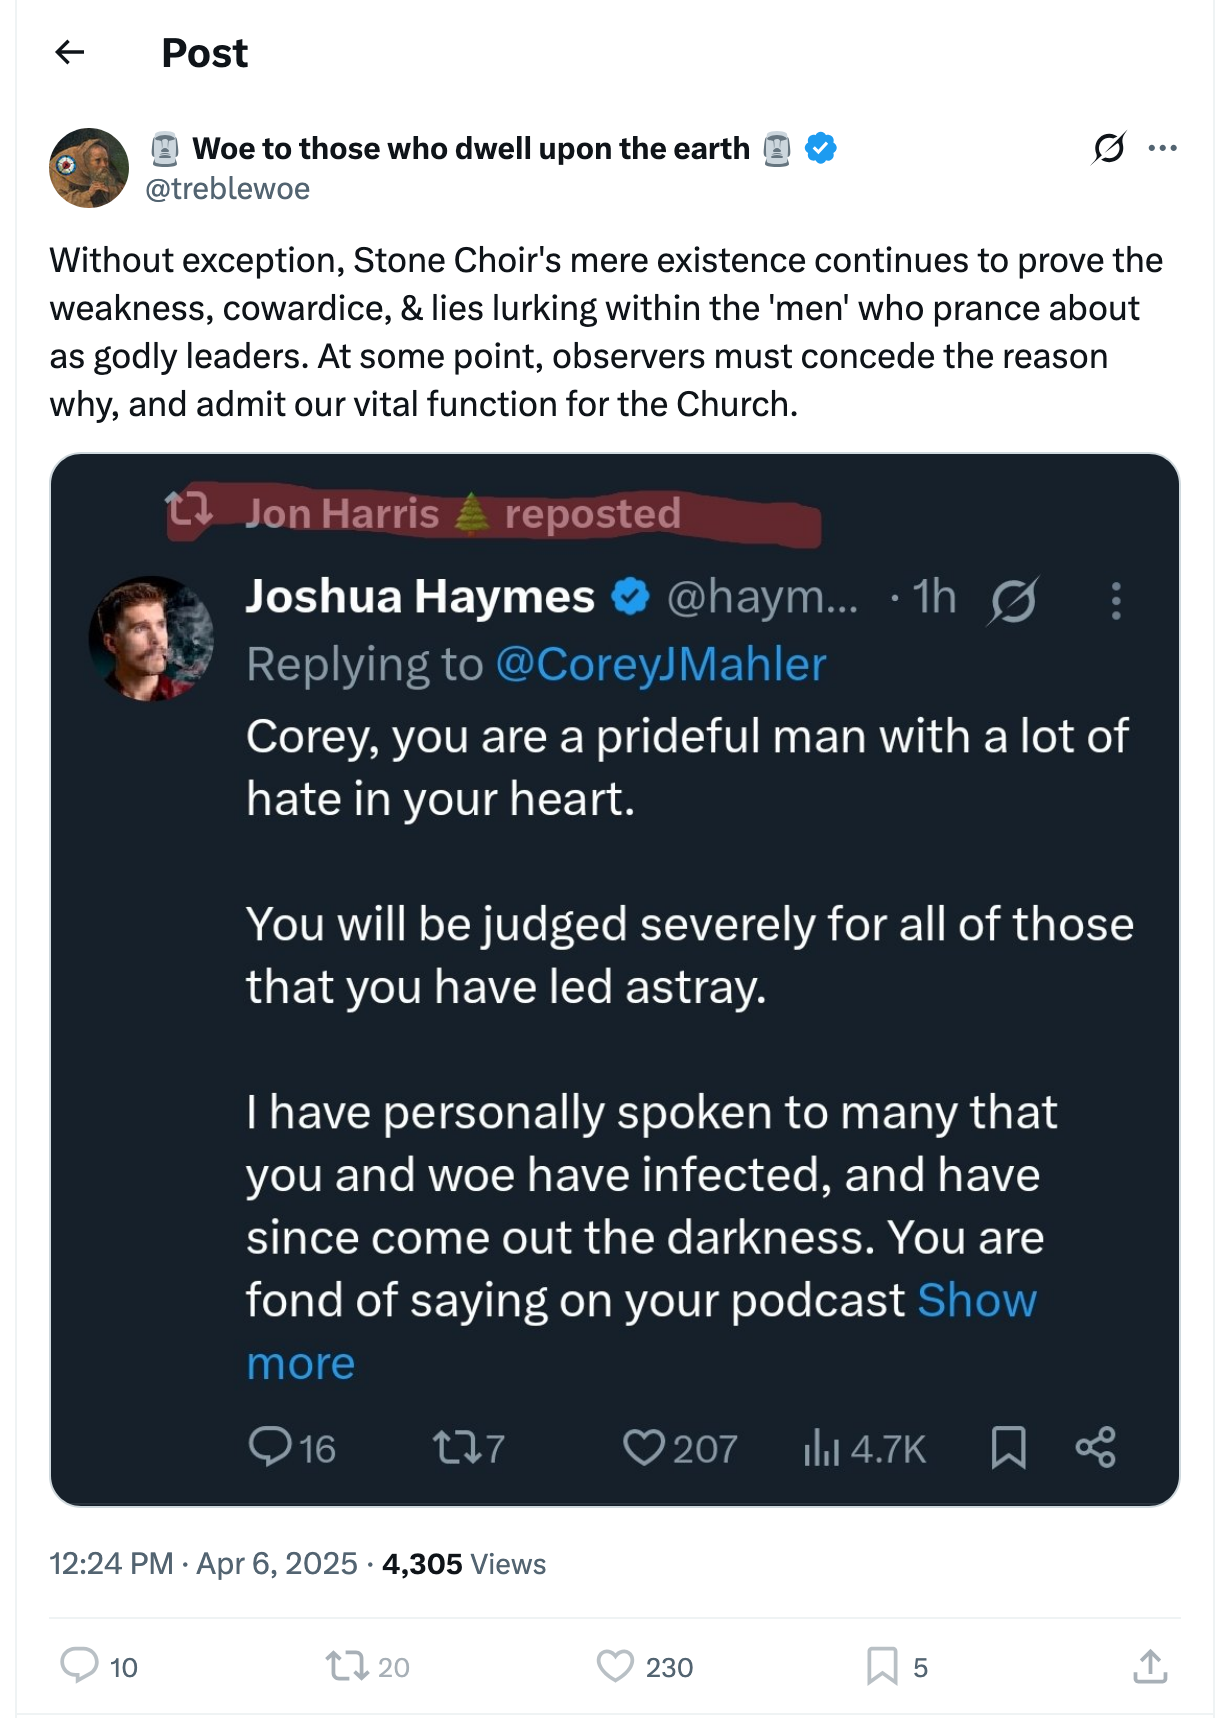Click the @CoreyJMahler mention in the screenshot
Viewport: 1228px width, 1718px height.
click(x=661, y=665)
